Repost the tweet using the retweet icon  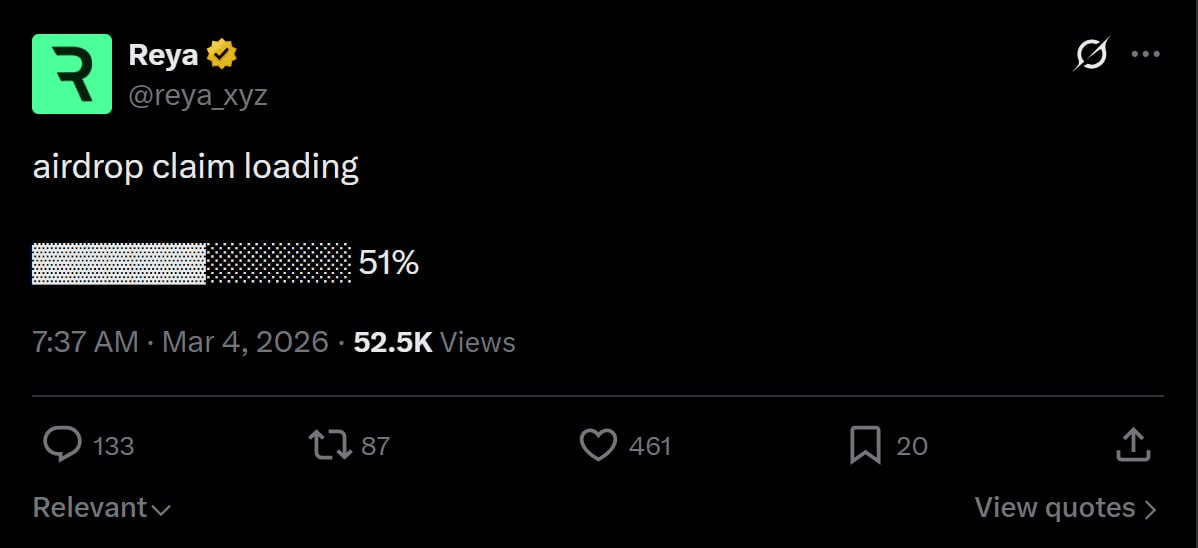click(330, 445)
